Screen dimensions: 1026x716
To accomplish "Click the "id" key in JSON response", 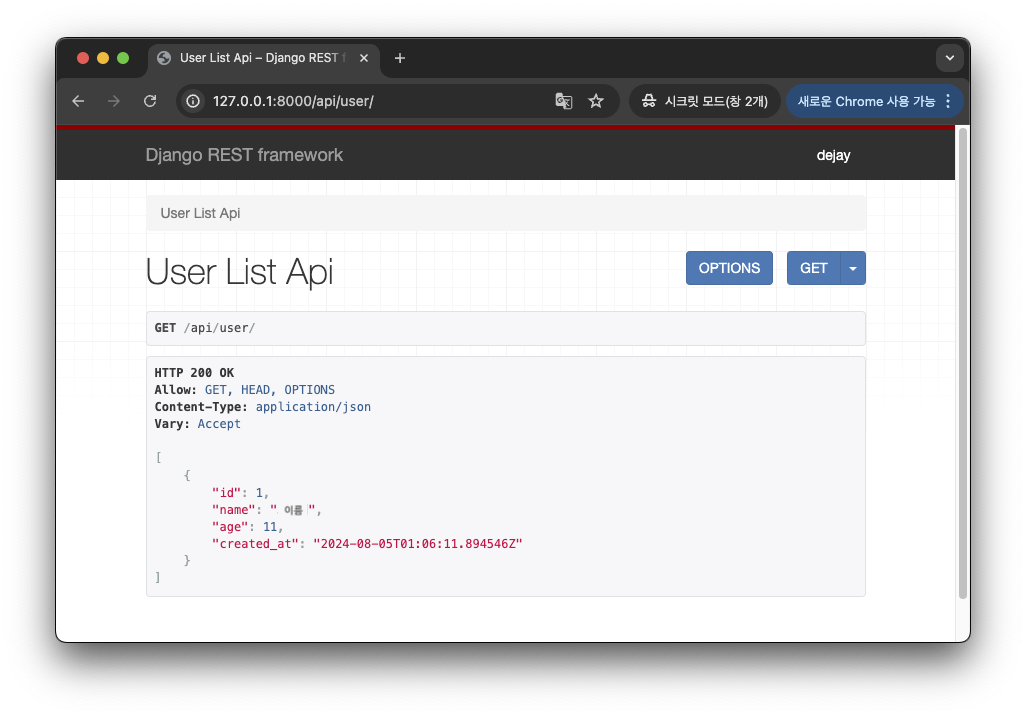I will tap(226, 493).
